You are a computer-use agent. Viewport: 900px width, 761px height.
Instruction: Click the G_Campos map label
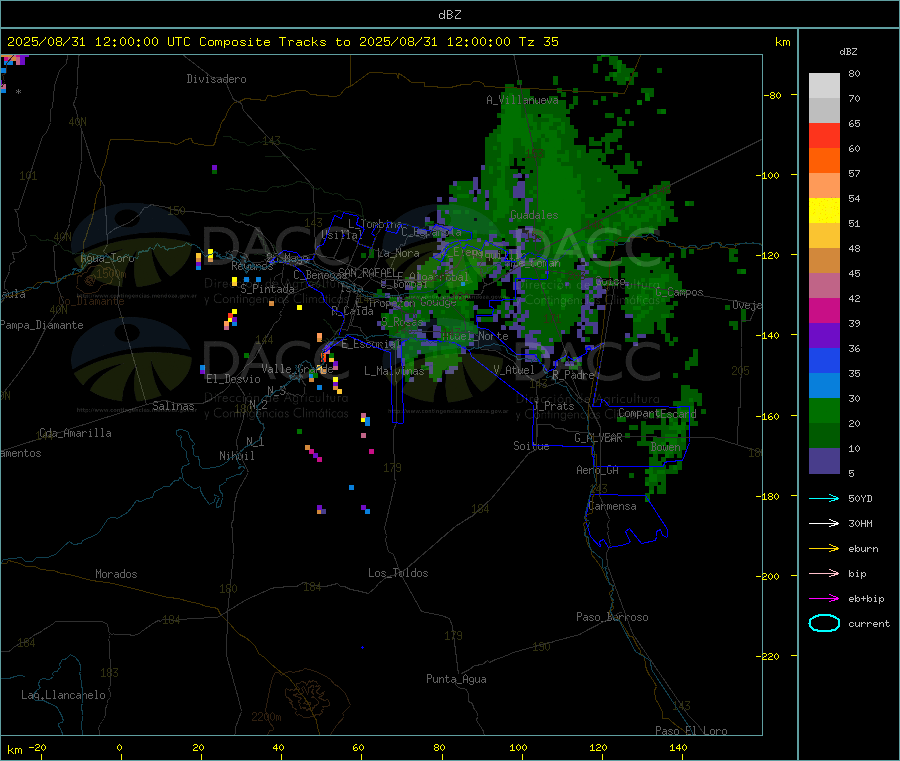(679, 292)
